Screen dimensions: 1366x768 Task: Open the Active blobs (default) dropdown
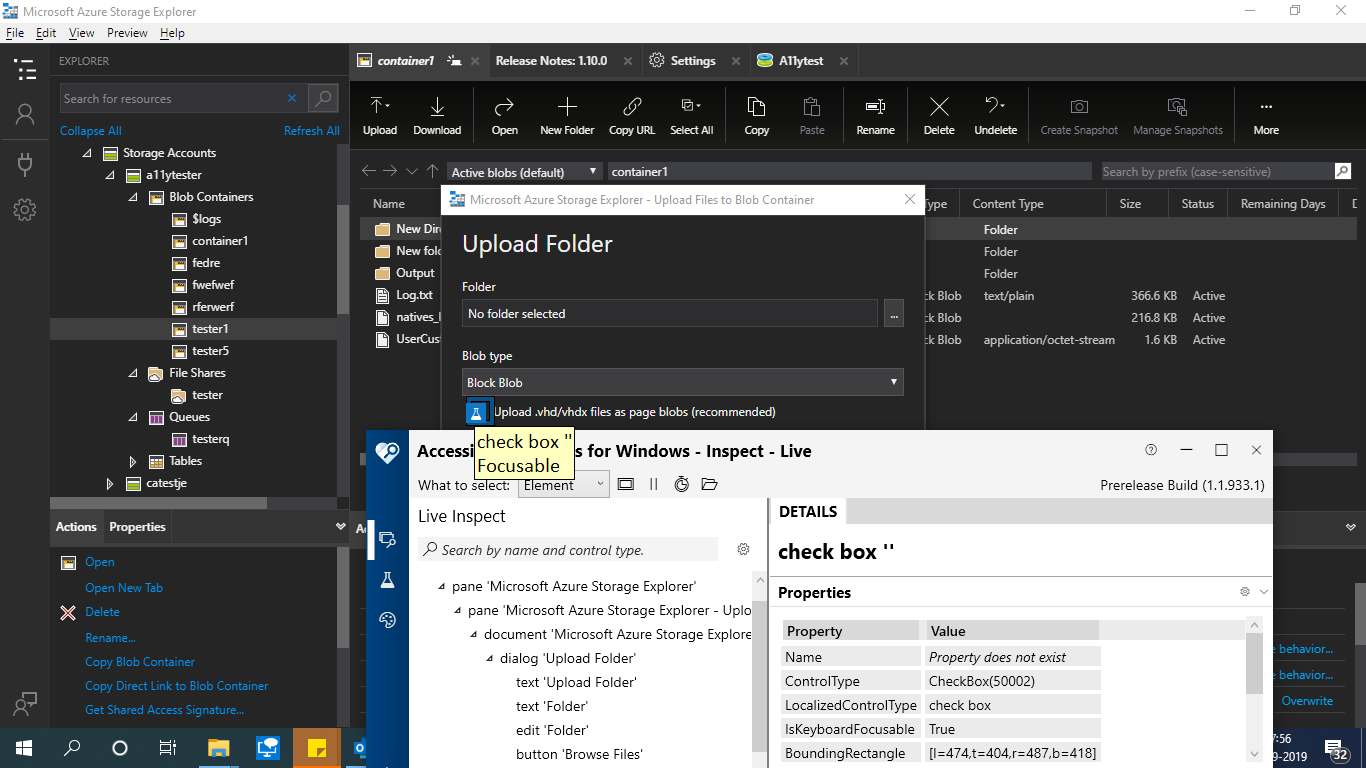(524, 171)
